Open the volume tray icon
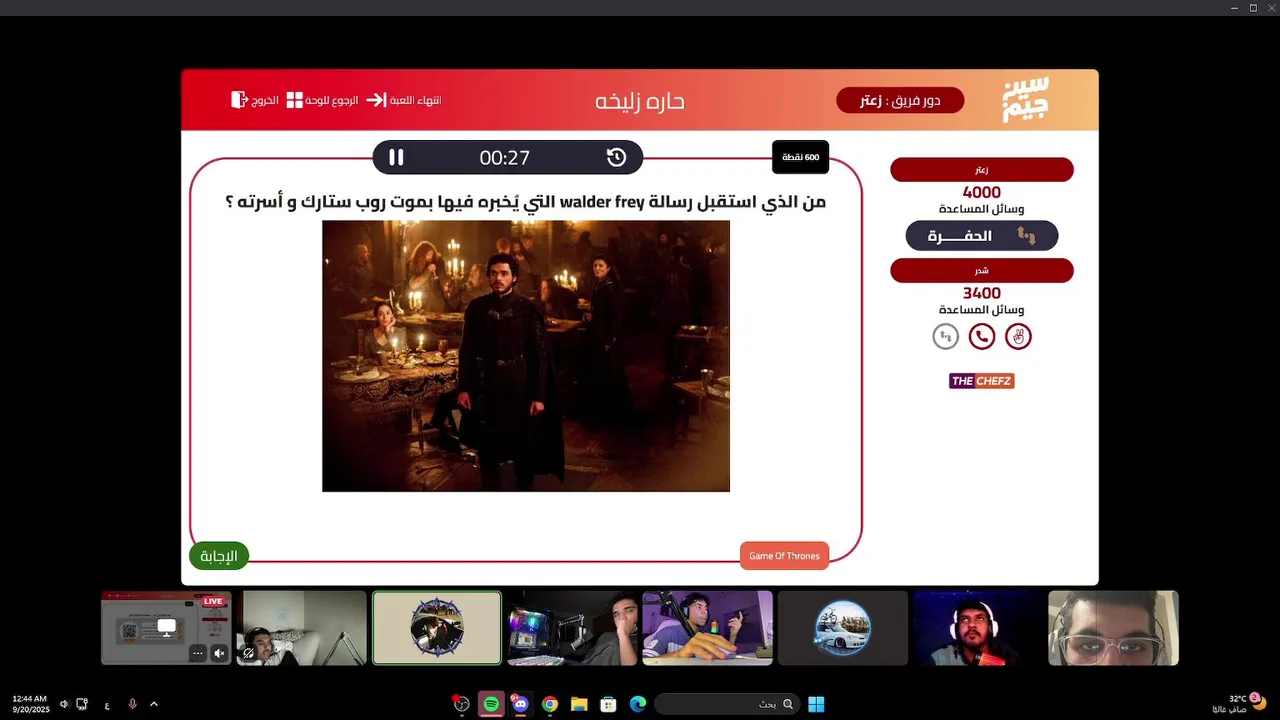This screenshot has height=720, width=1280. [64, 704]
